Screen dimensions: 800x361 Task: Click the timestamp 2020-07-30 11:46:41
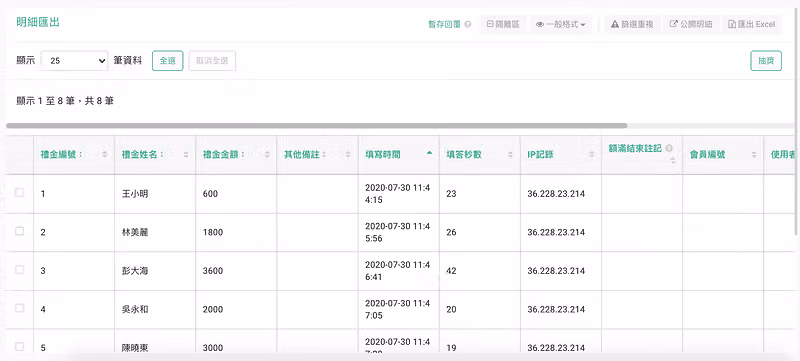398,271
